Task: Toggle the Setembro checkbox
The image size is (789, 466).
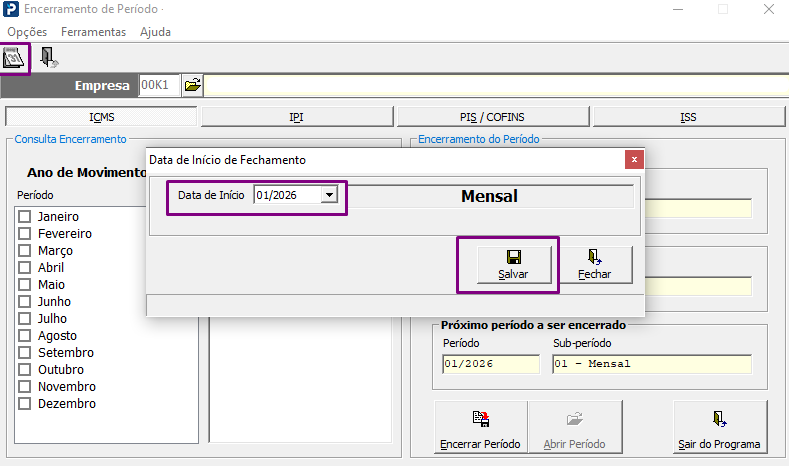Action: [25, 353]
